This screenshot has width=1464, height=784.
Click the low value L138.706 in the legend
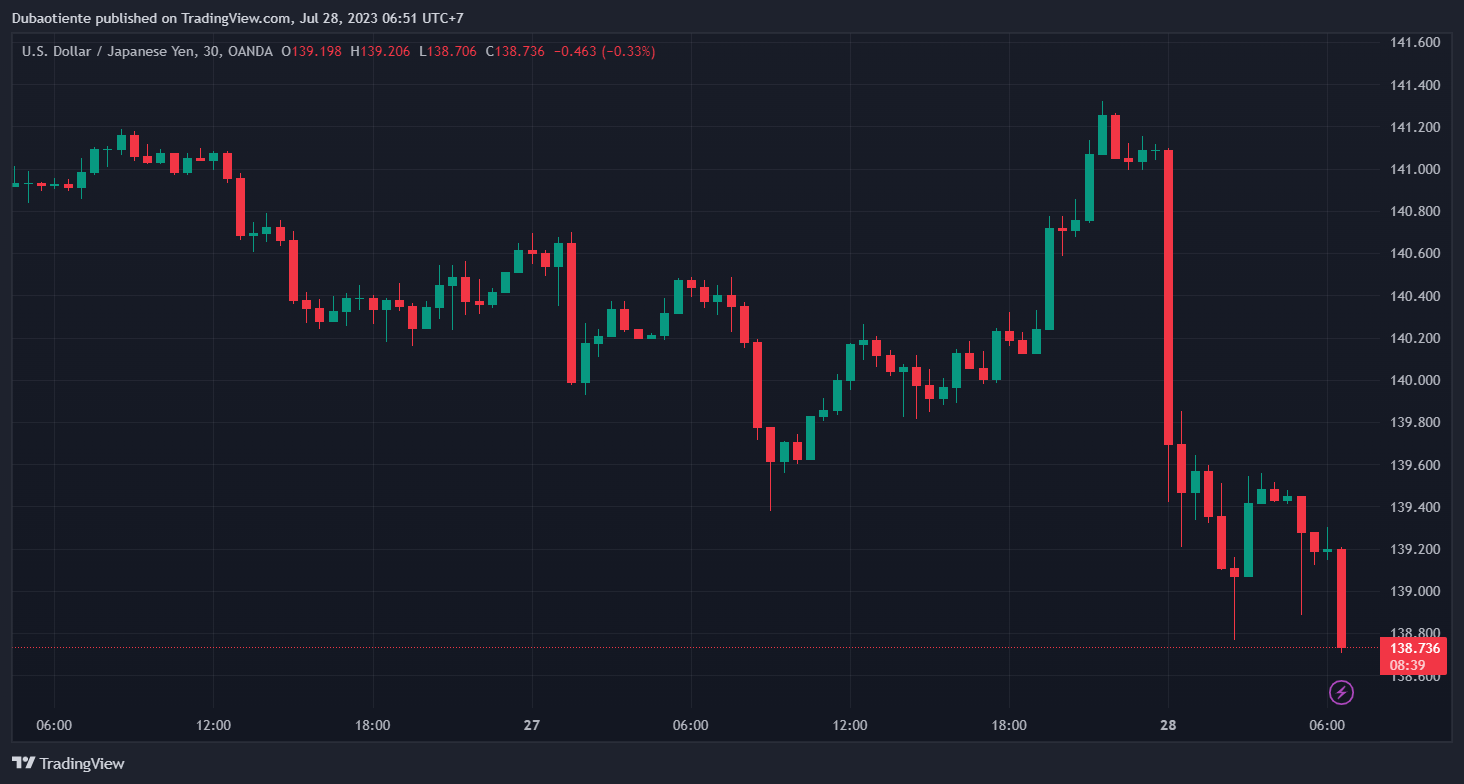point(449,51)
